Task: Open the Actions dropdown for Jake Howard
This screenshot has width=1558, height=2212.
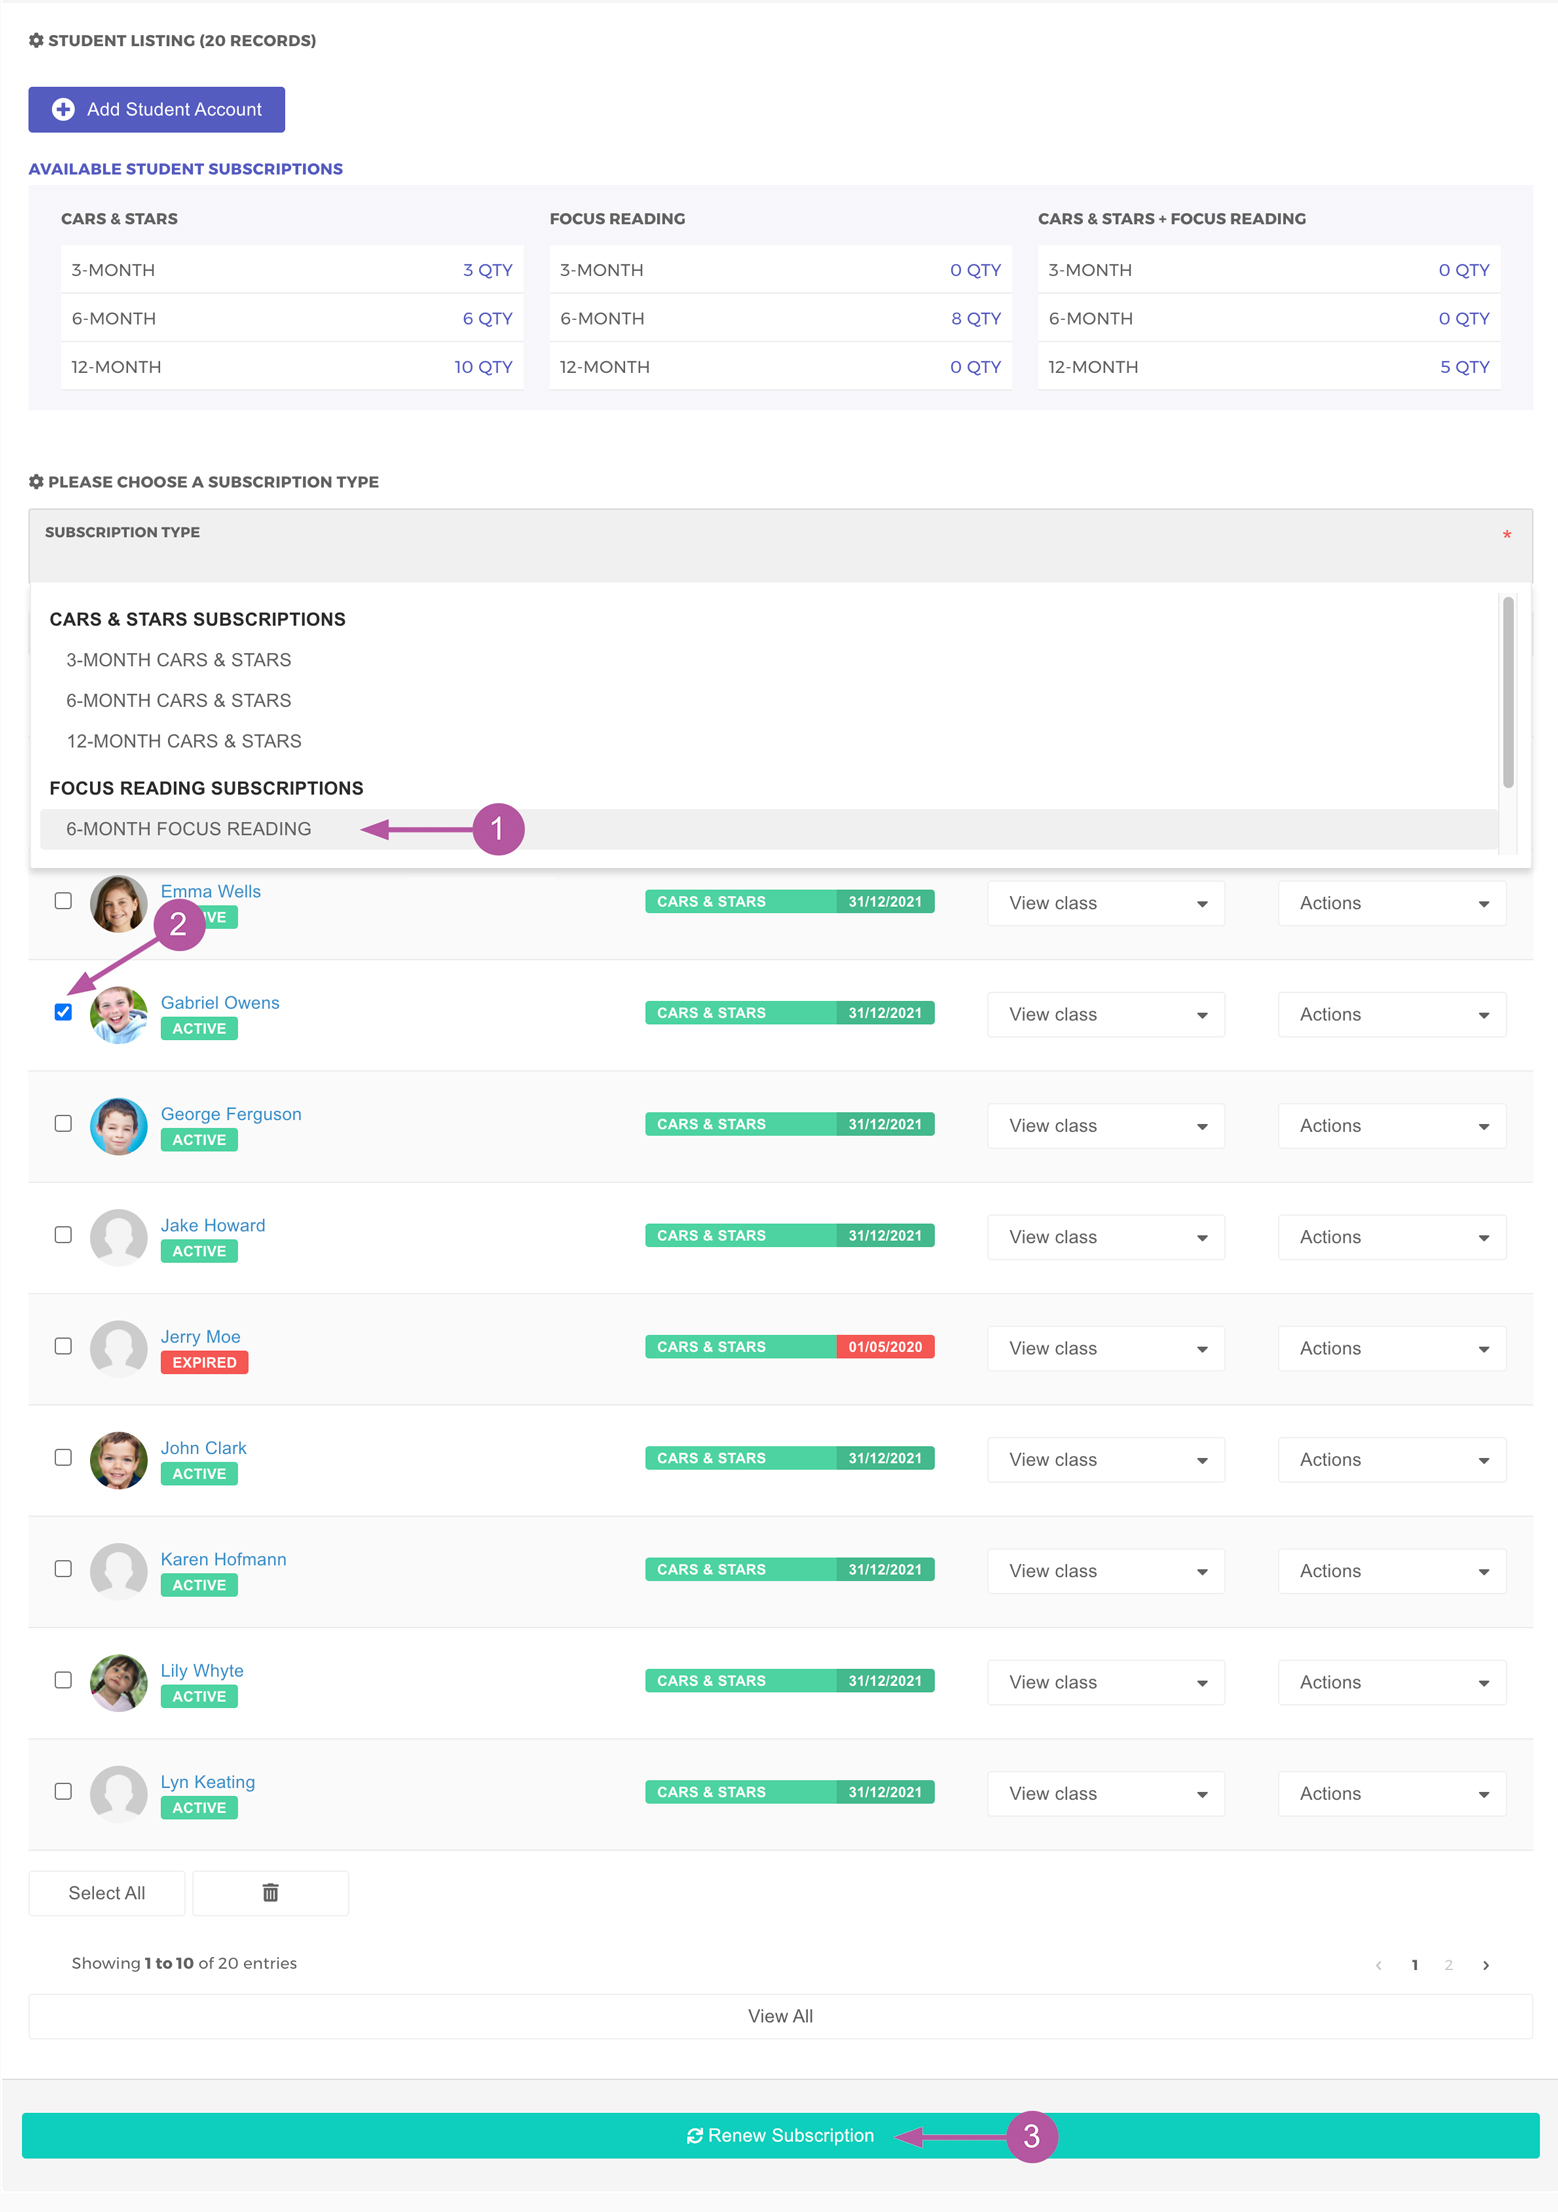Action: [x=1391, y=1237]
